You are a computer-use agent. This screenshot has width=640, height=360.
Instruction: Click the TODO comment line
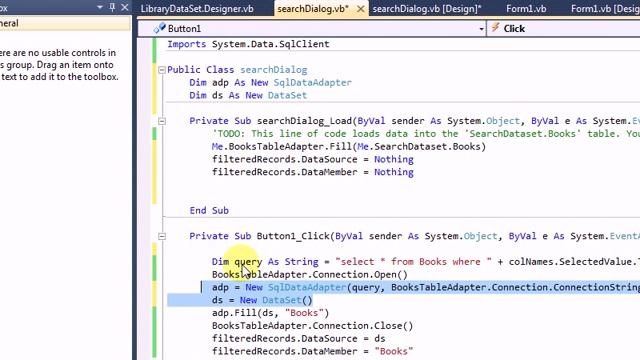(426, 133)
